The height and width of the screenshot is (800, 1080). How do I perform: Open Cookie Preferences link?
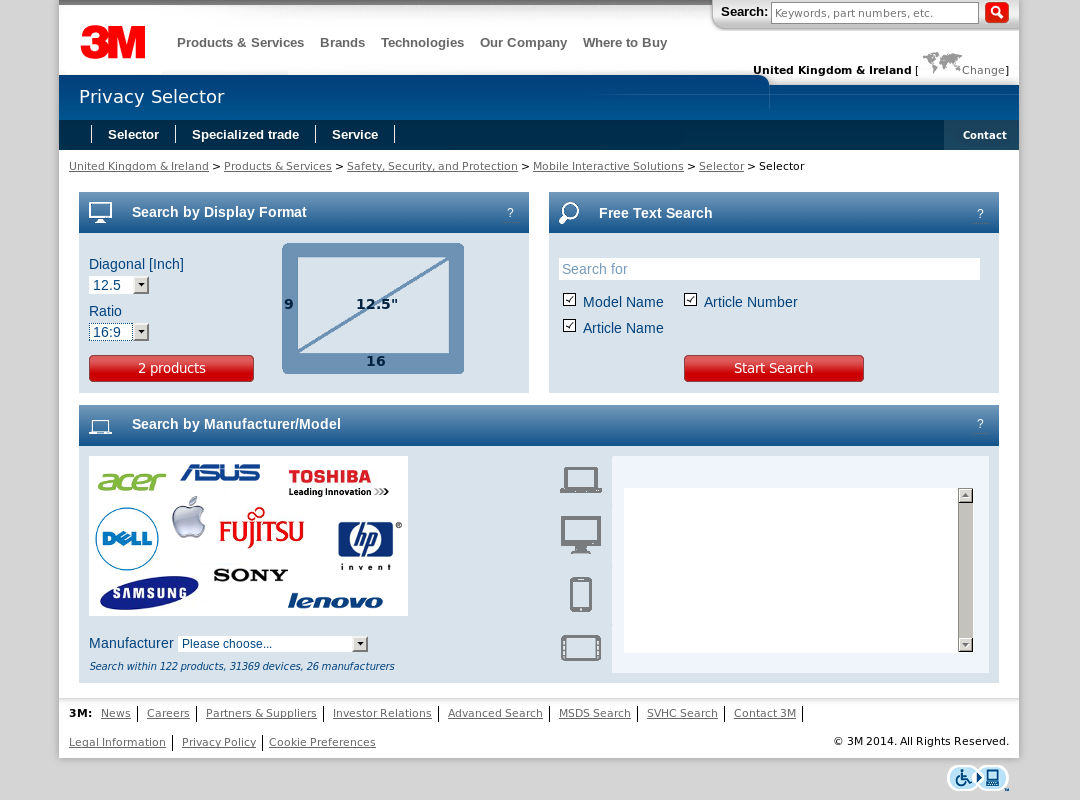pyautogui.click(x=322, y=742)
